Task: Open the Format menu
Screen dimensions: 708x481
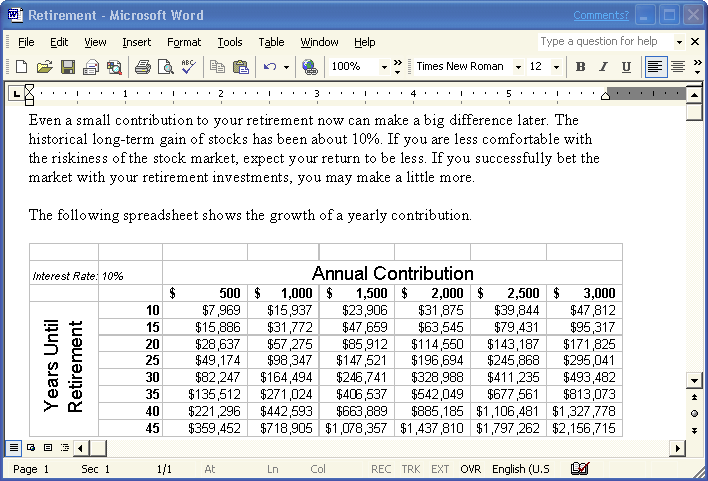Action: click(184, 42)
